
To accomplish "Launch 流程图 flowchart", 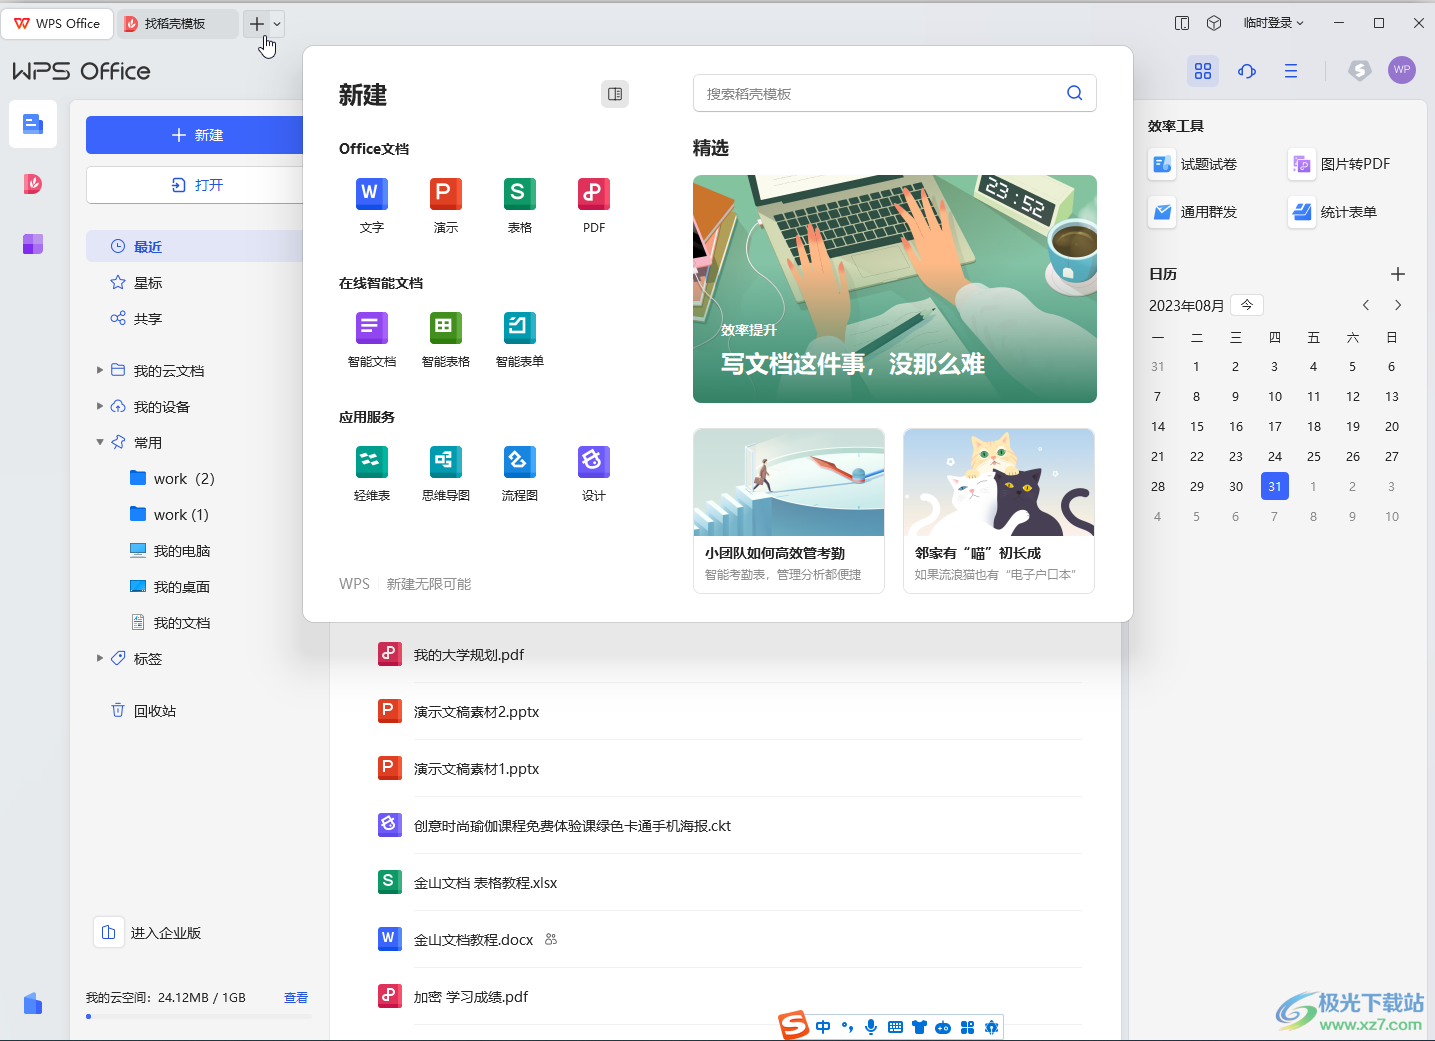I will coord(519,473).
